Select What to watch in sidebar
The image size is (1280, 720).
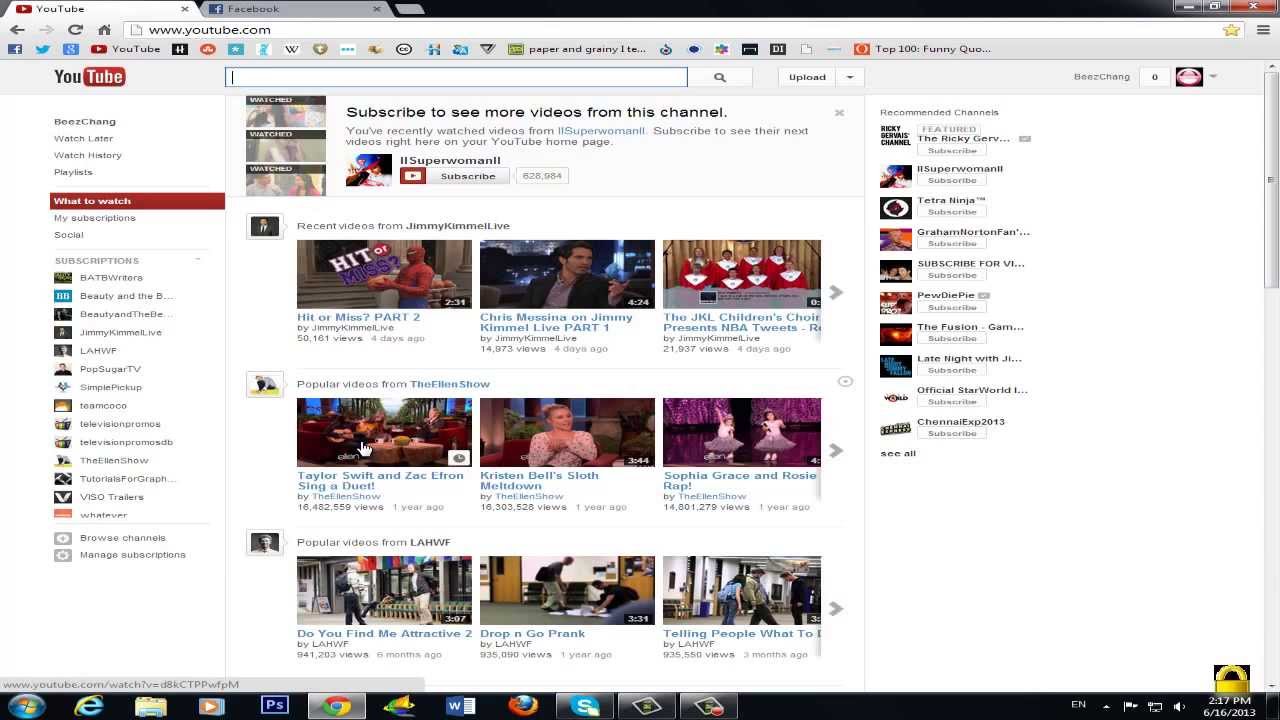tap(137, 201)
